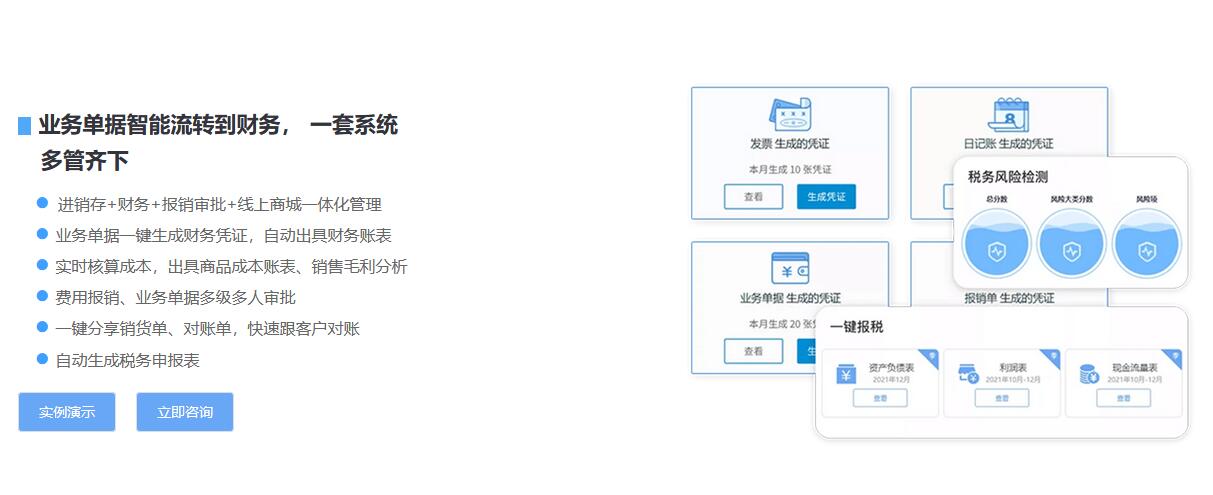Viewport: 1213px width, 495px height.
Task: Click 查看 under 现金流量表
Action: point(1123,398)
